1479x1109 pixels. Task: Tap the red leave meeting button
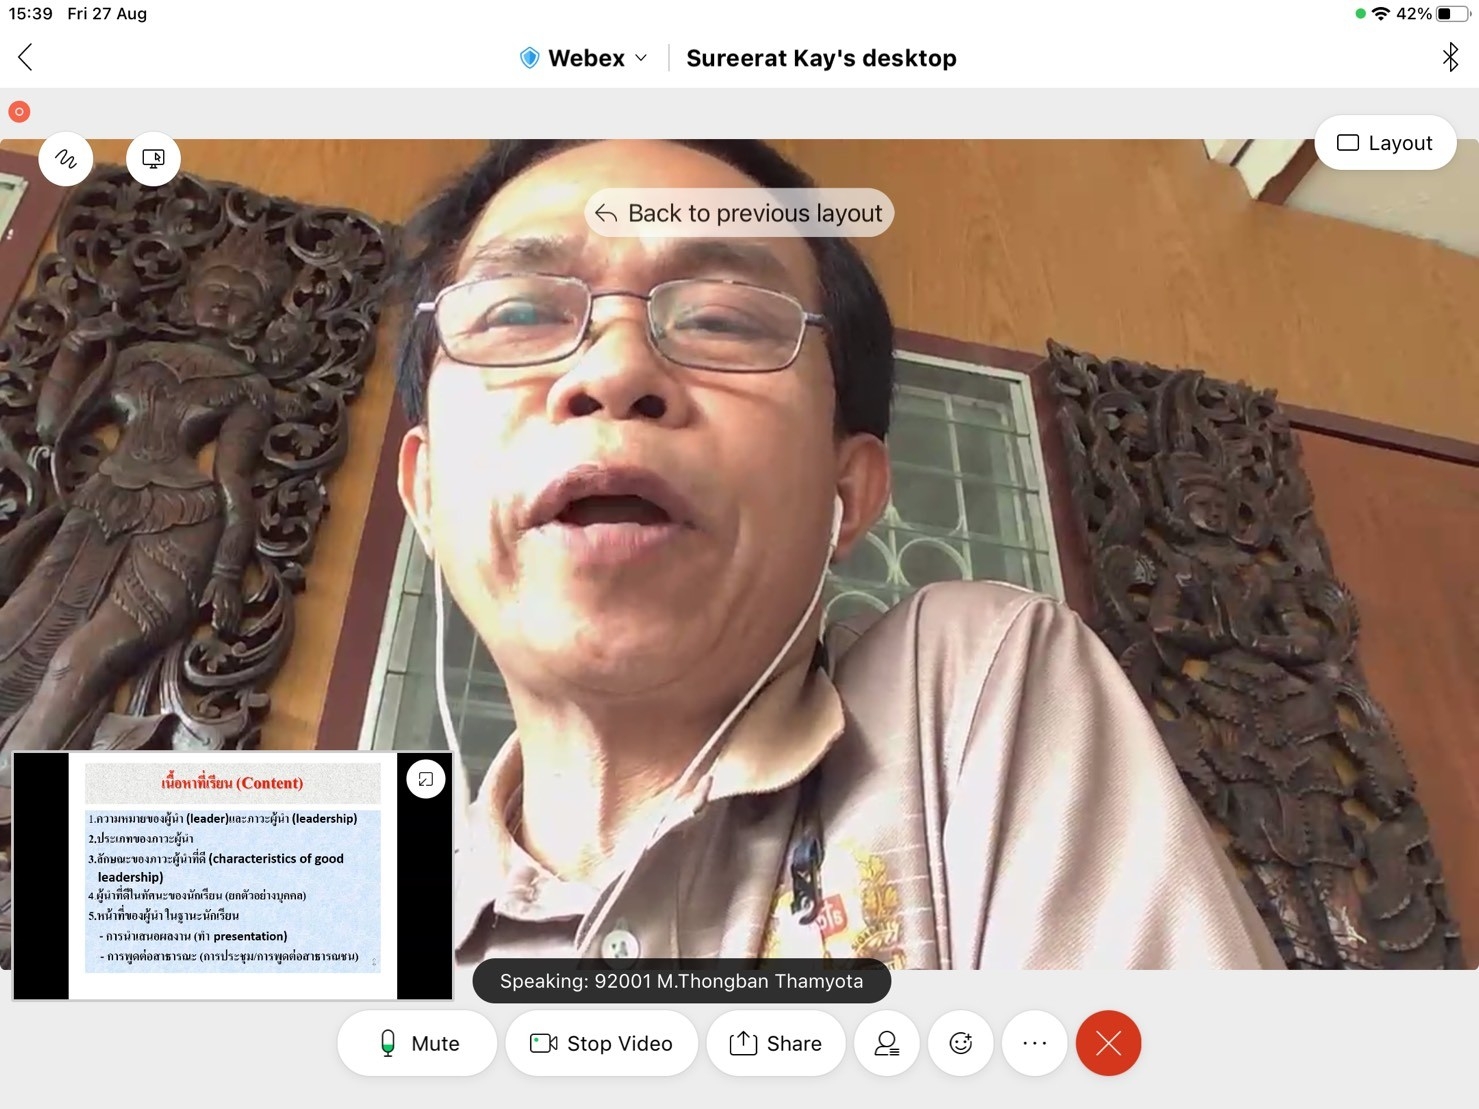1108,1043
